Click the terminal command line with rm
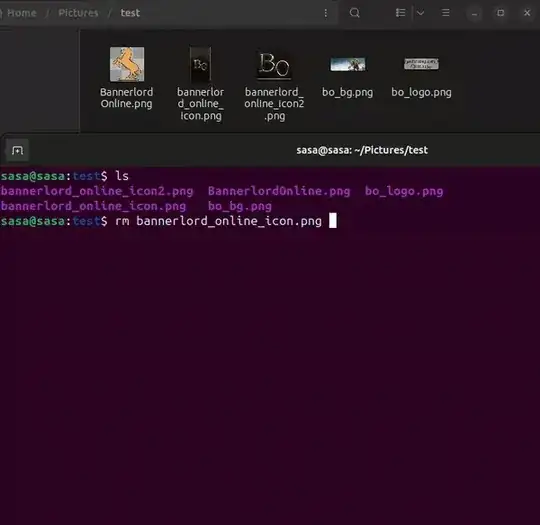Viewport: 540px width, 525px height. (169, 221)
